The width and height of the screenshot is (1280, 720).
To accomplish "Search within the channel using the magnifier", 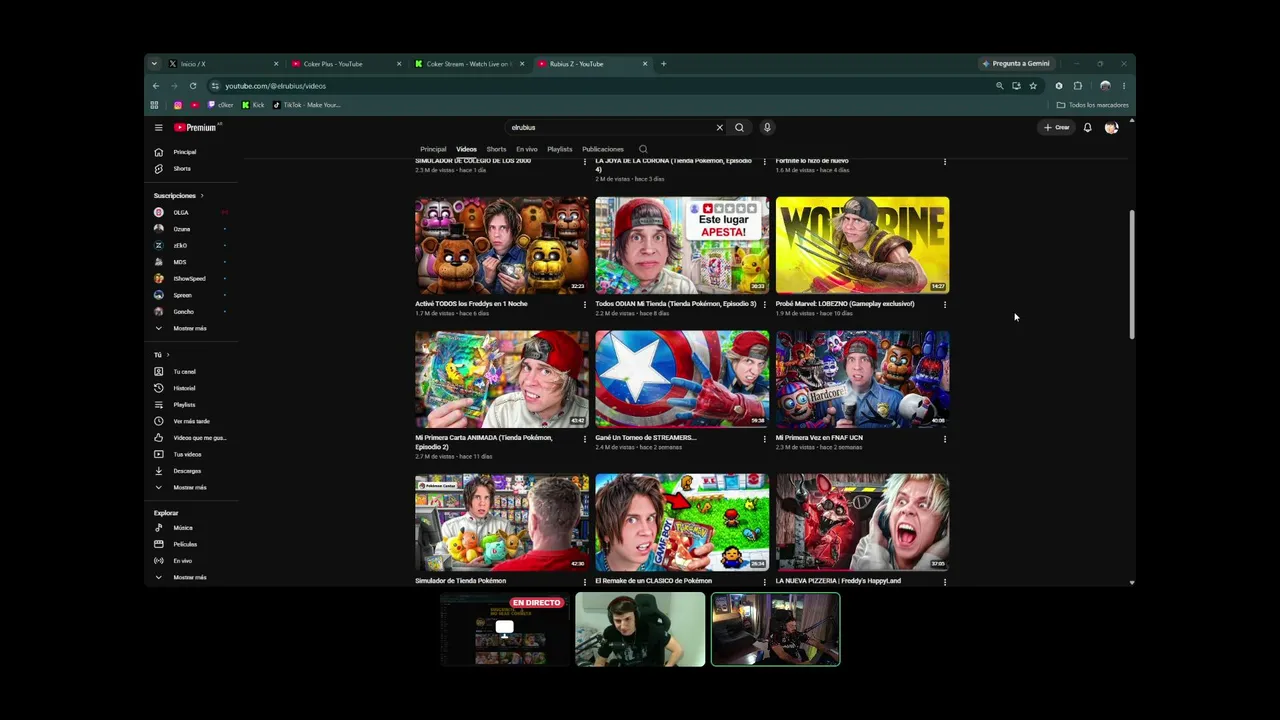I will pyautogui.click(x=643, y=149).
